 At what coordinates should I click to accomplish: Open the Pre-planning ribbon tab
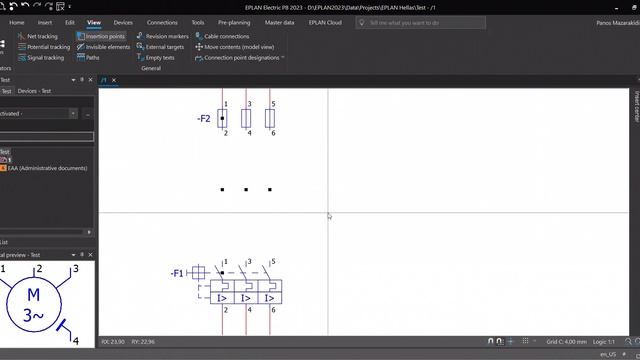point(234,22)
